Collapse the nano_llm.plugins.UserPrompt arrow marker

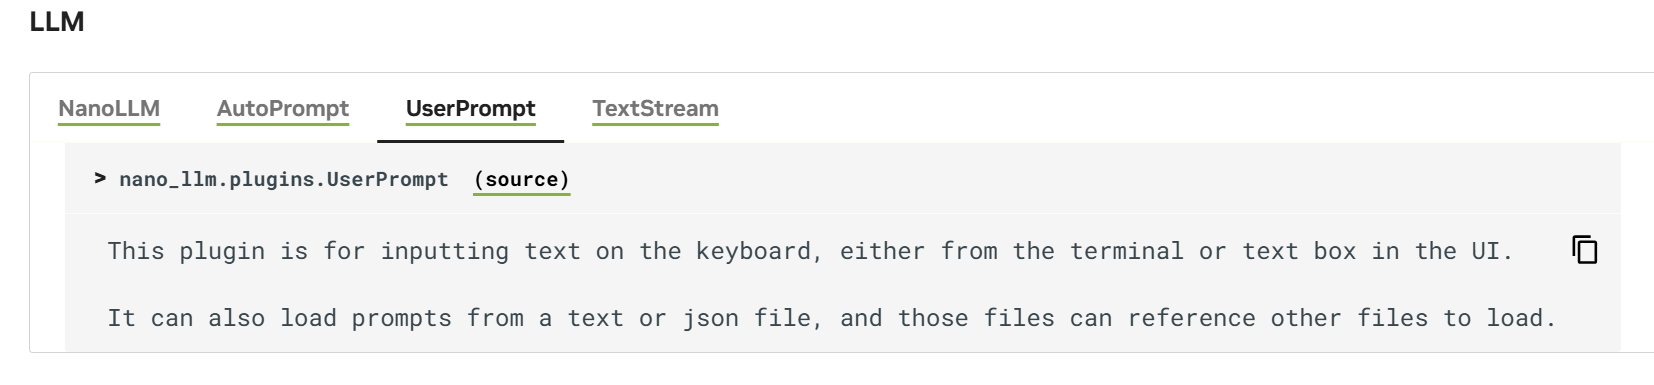pyautogui.click(x=100, y=179)
